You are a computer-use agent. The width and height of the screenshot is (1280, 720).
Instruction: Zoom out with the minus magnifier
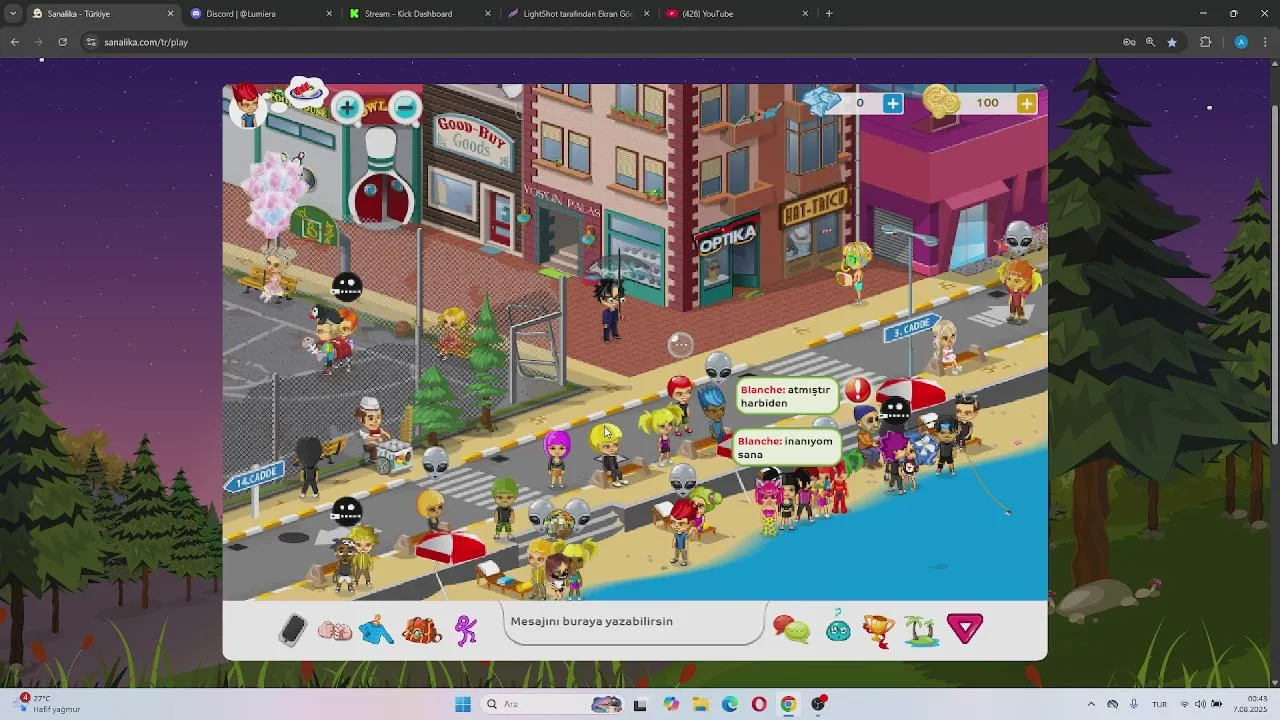[405, 107]
